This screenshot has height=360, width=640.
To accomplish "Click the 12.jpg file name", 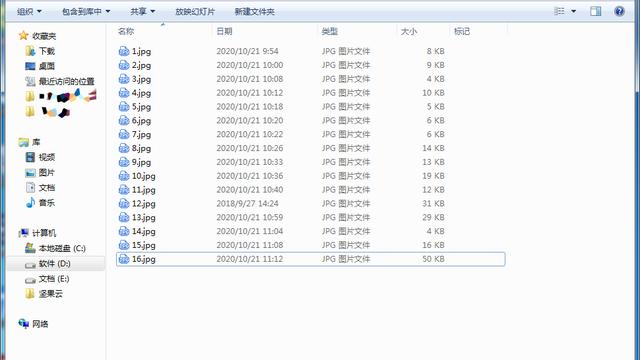I will click(x=144, y=204).
